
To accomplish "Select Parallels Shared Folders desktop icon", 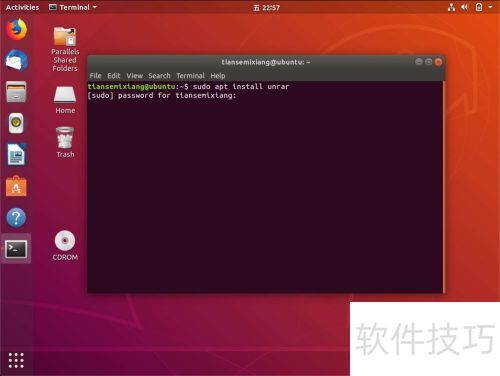I will point(65,49).
